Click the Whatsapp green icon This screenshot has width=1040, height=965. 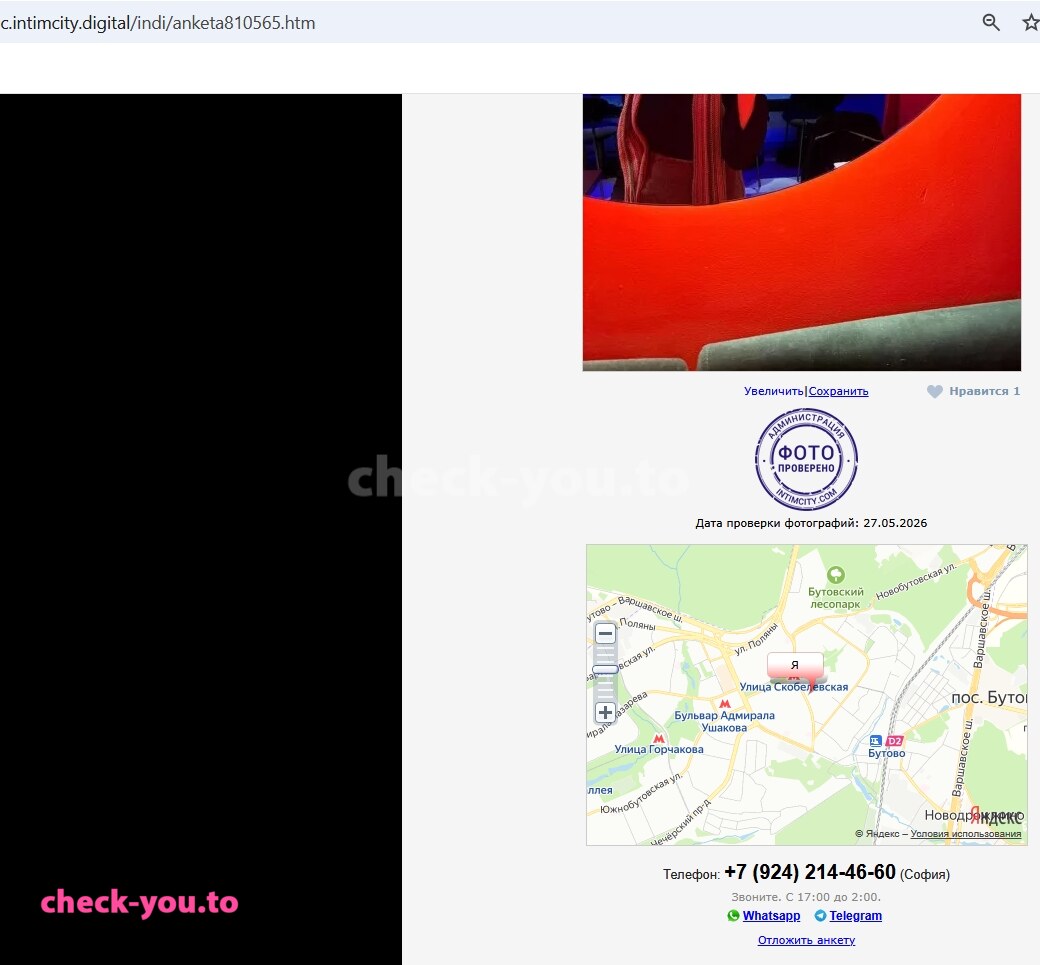pyautogui.click(x=733, y=915)
